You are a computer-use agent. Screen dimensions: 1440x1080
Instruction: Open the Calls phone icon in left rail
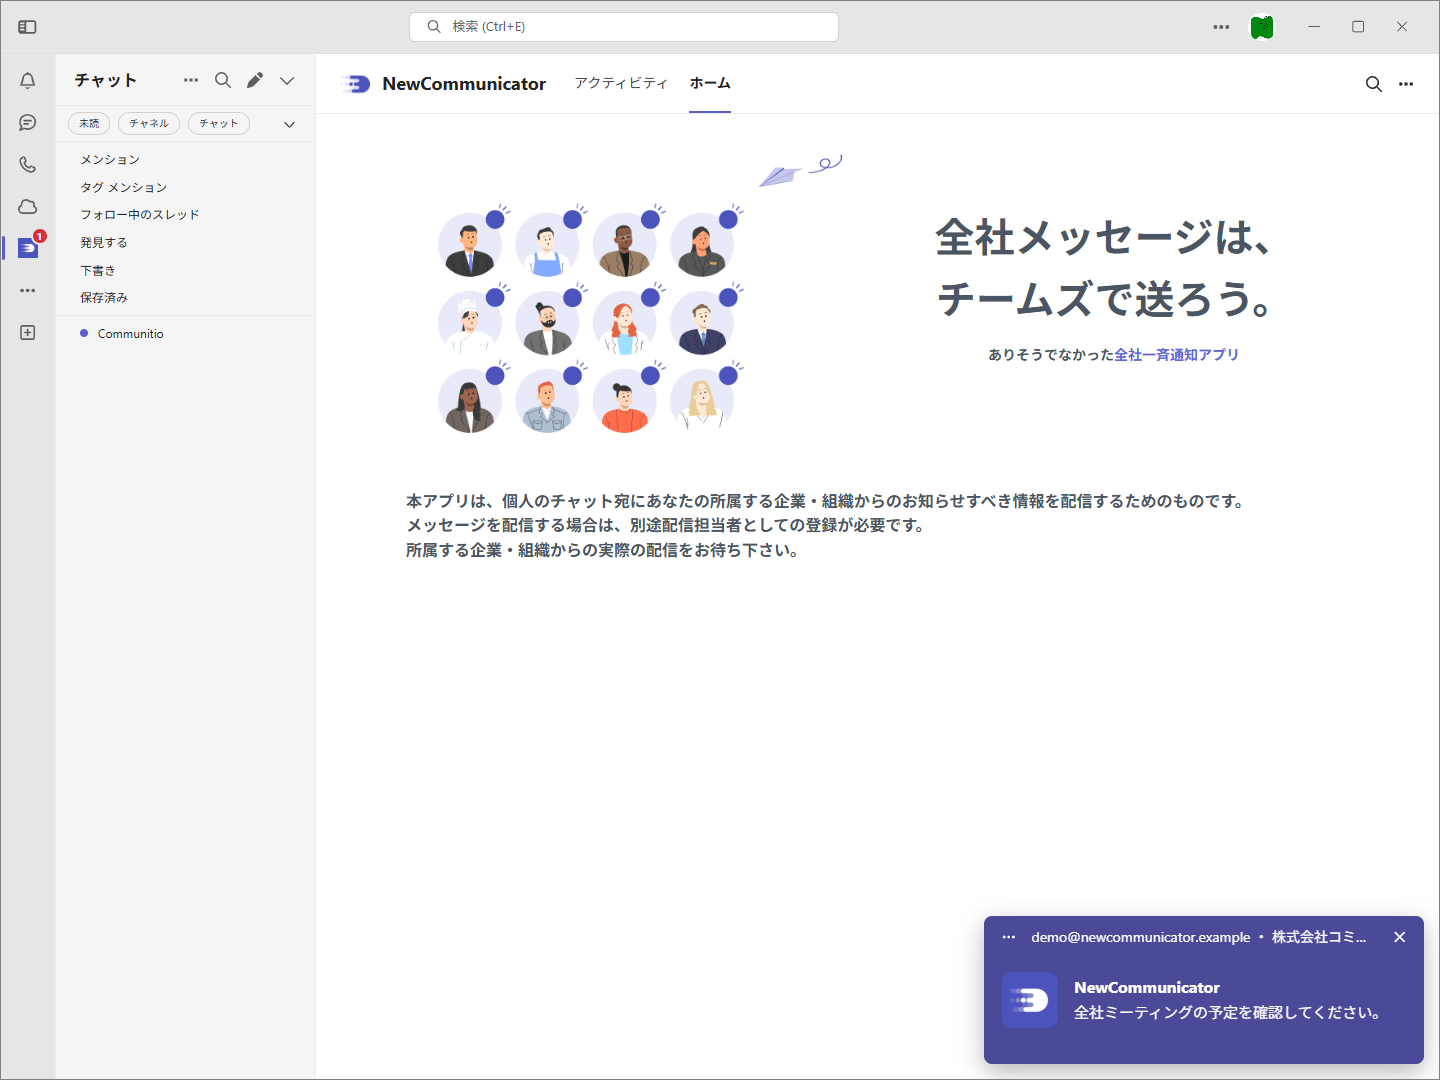click(28, 165)
